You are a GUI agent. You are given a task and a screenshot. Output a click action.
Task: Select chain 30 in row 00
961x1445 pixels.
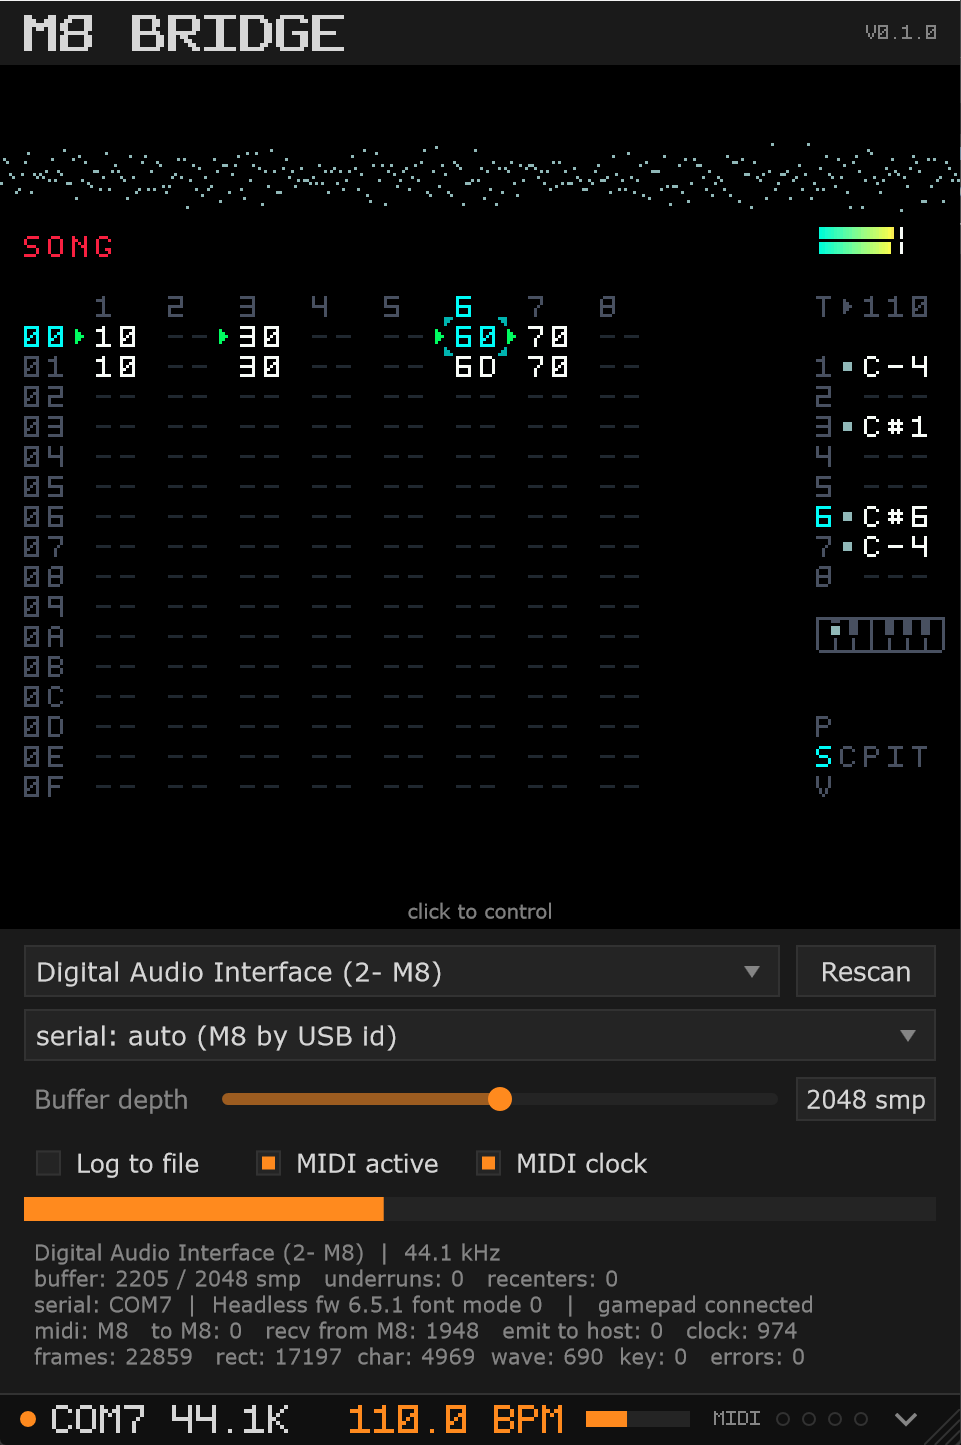click(259, 337)
